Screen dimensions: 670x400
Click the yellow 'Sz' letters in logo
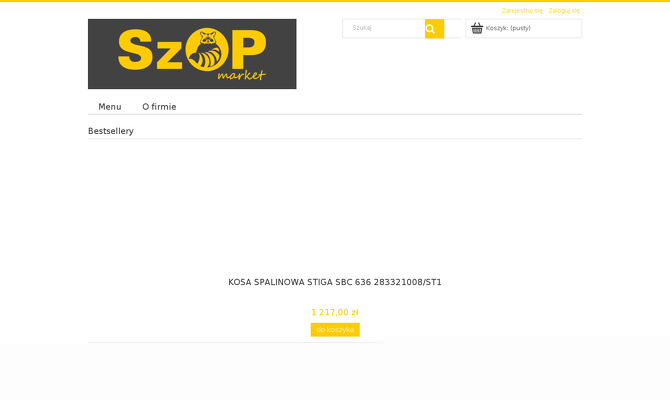coord(150,50)
